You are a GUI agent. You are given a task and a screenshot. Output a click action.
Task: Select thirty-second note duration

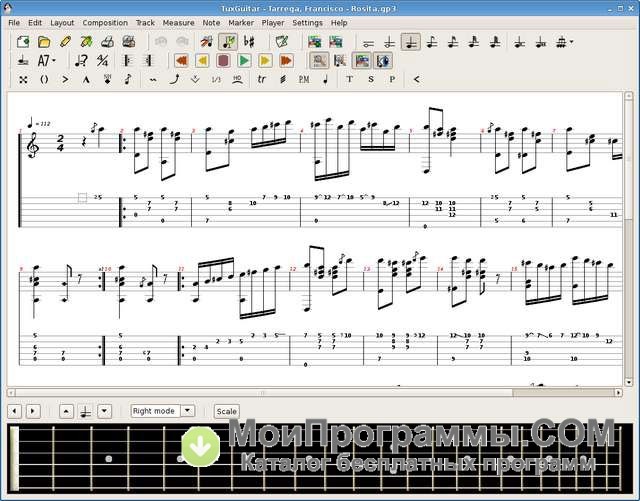[474, 42]
